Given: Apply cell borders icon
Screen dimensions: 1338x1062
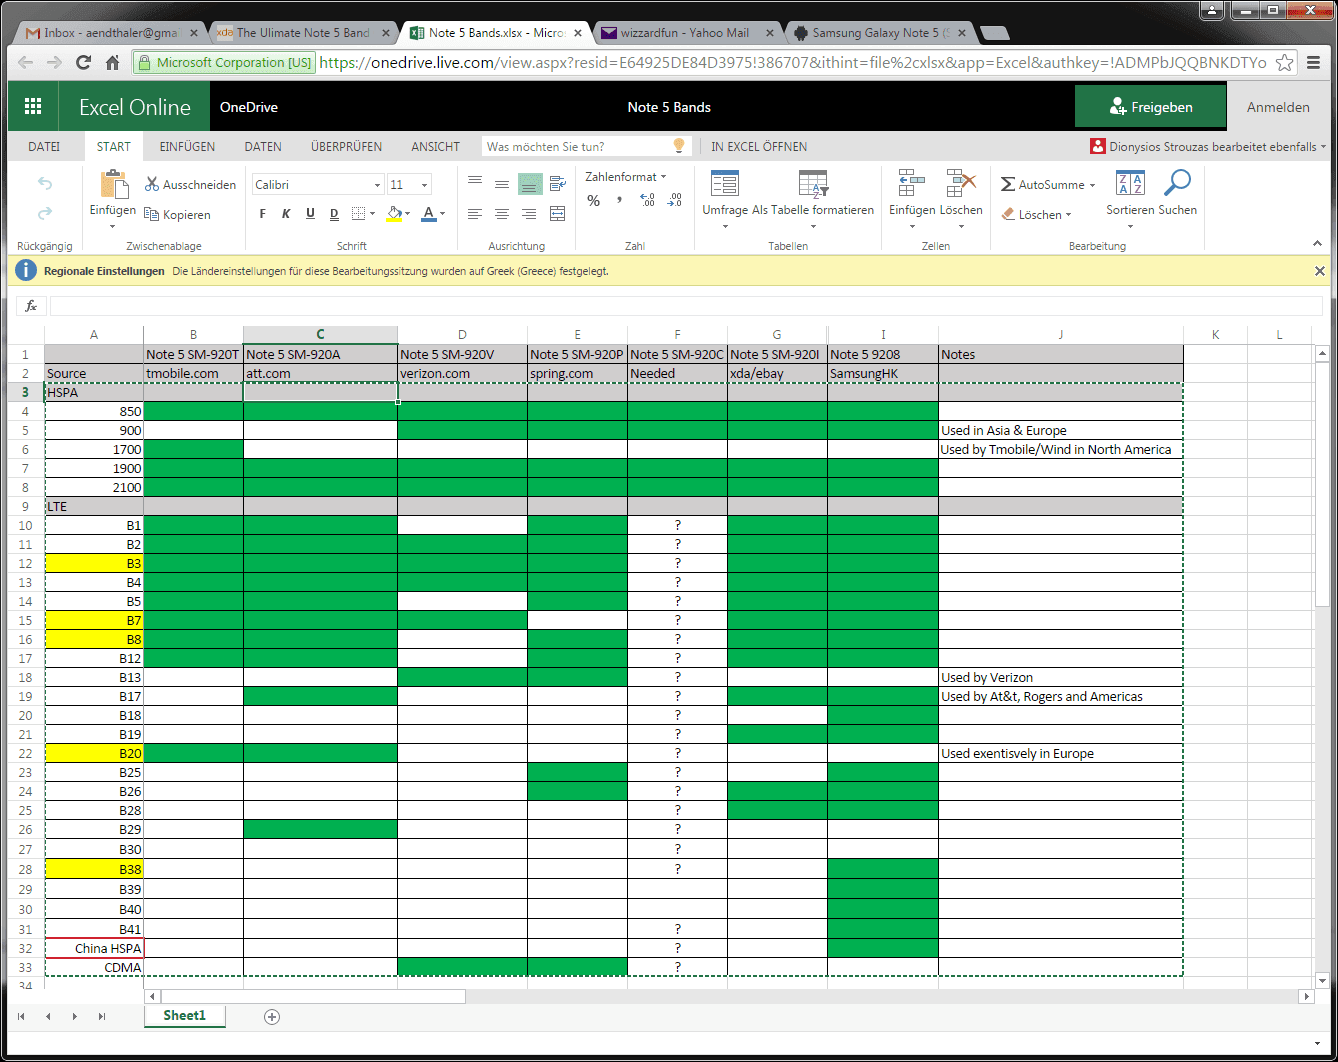Looking at the screenshot, I should tap(358, 213).
